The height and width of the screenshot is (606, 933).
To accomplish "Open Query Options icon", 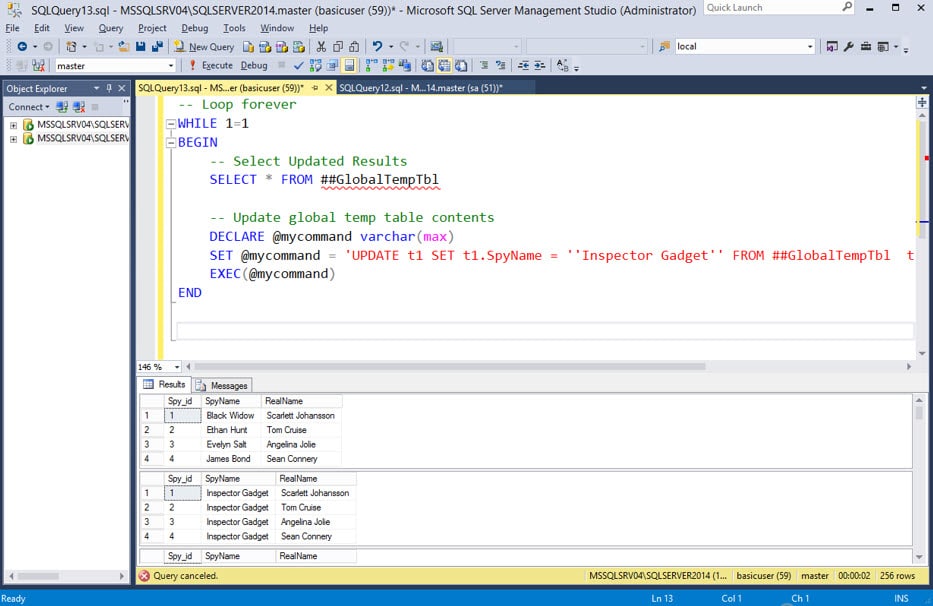I will [333, 65].
